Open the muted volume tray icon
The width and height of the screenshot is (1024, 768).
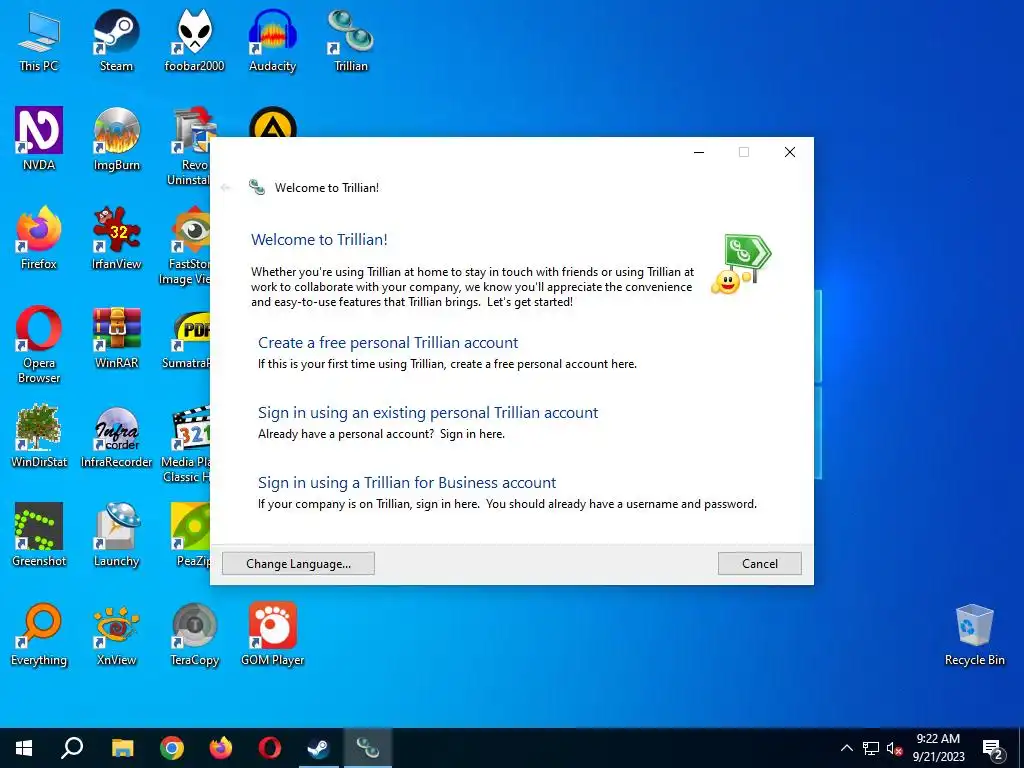[895, 748]
